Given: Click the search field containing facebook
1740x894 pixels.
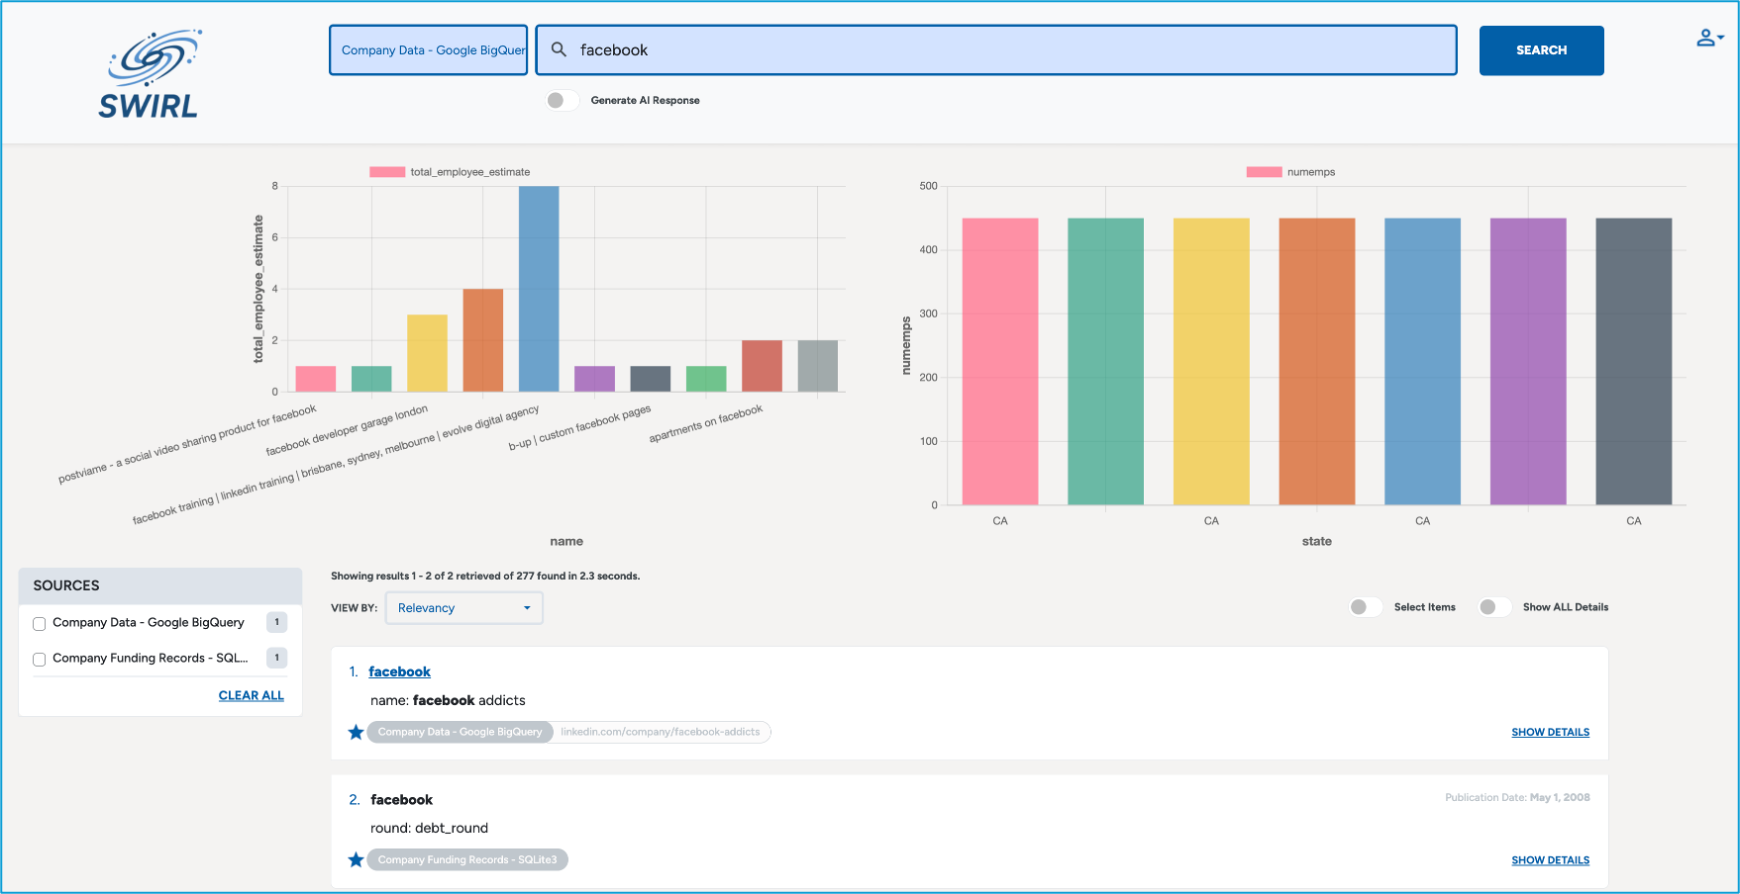Looking at the screenshot, I should click(x=996, y=50).
